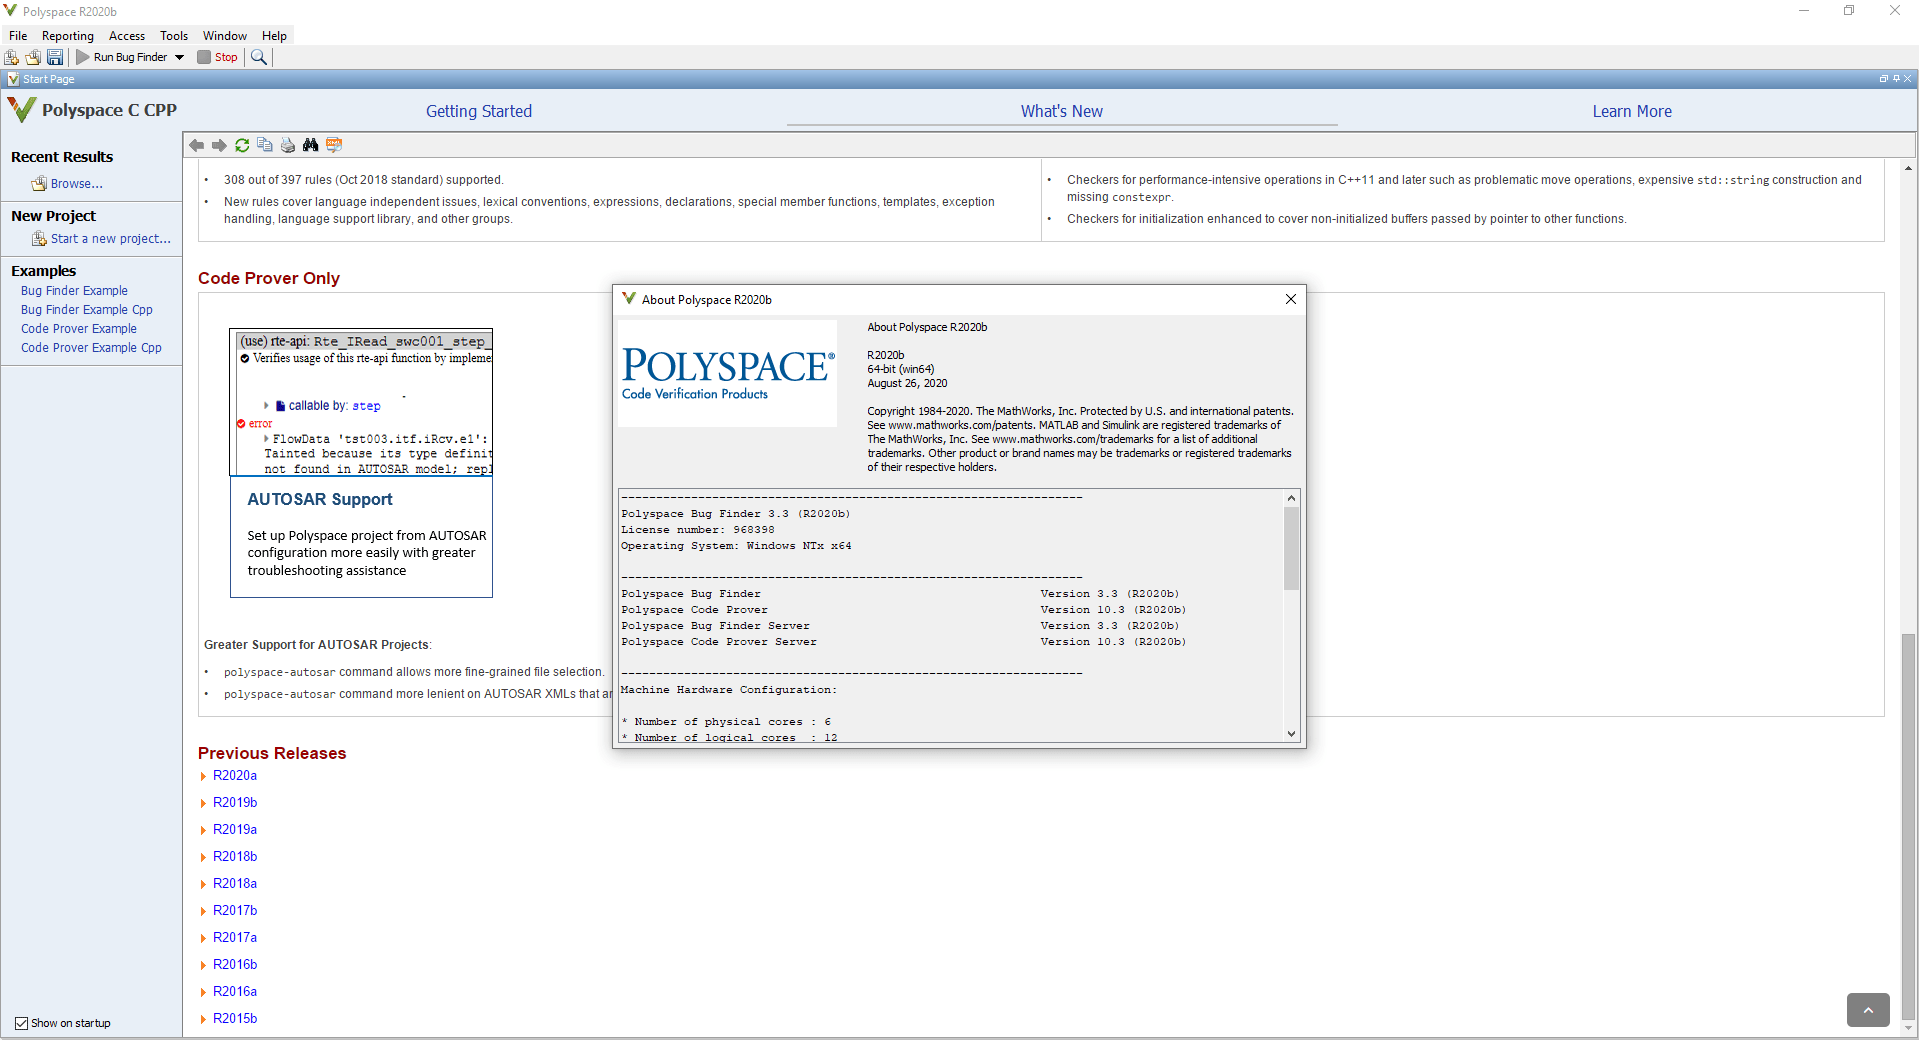Click the Polyspace logo image in About dialog

727,373
